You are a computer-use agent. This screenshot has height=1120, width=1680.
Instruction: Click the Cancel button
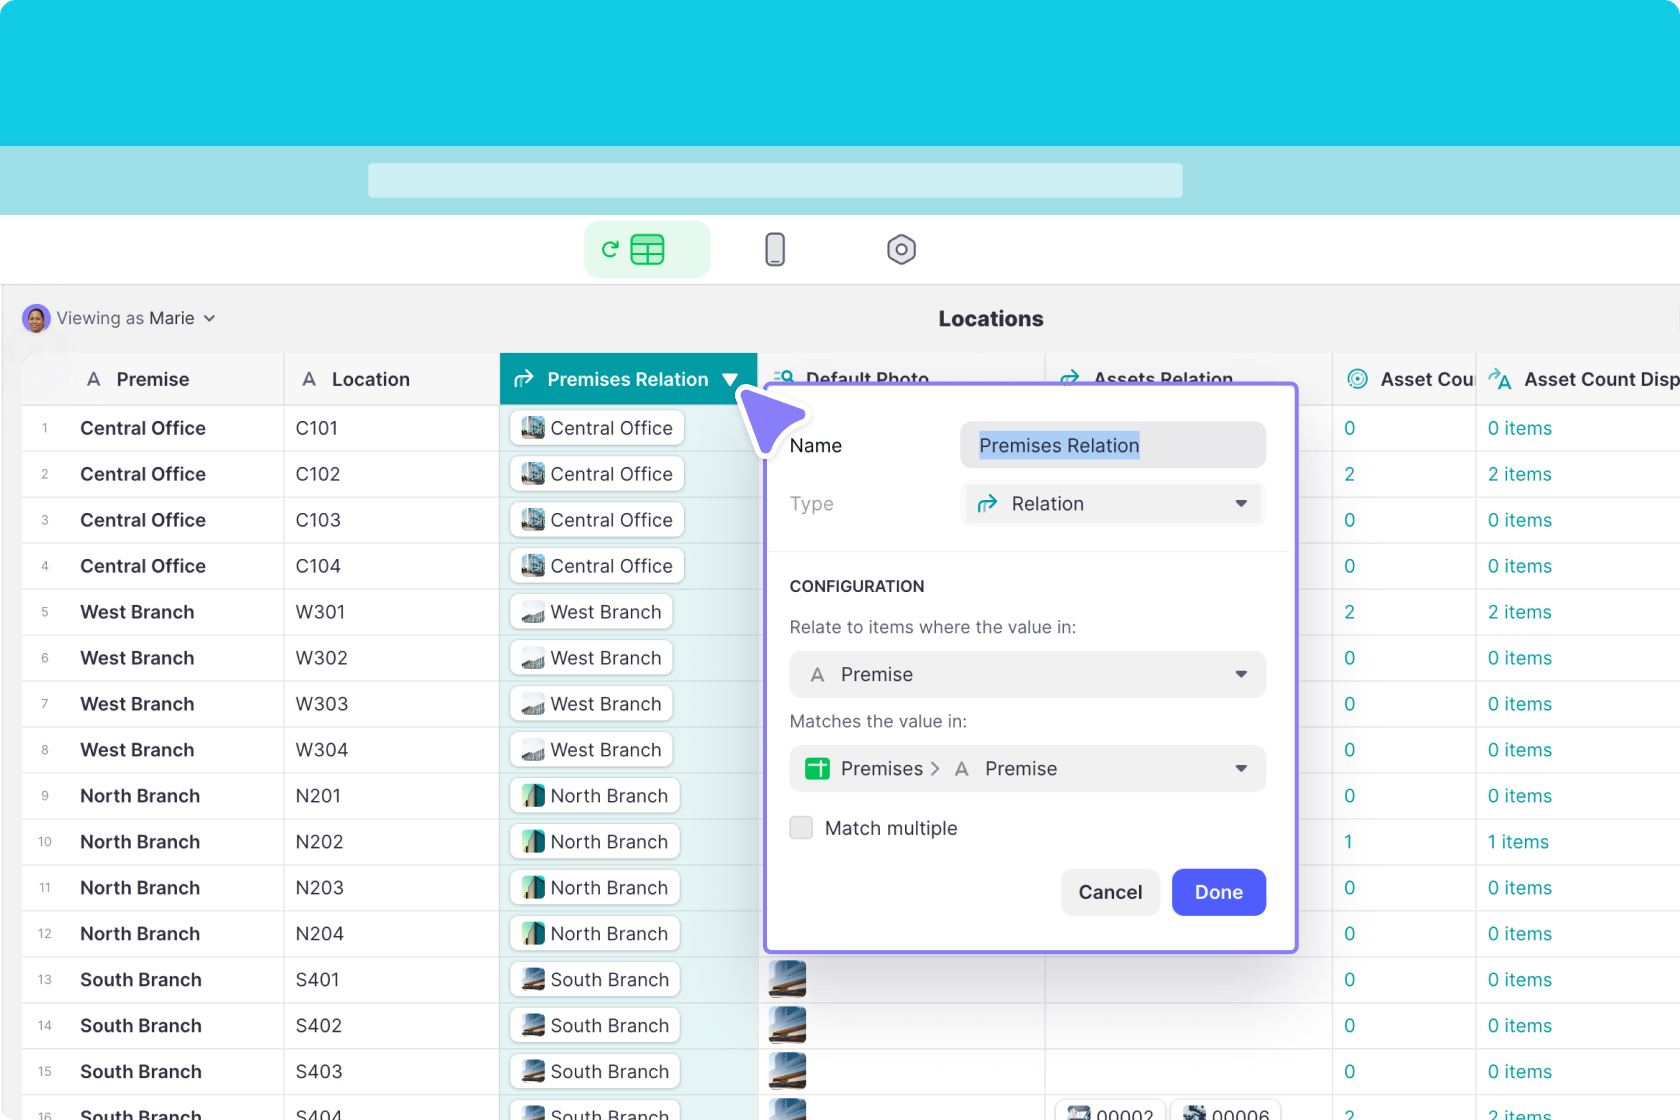coord(1110,892)
